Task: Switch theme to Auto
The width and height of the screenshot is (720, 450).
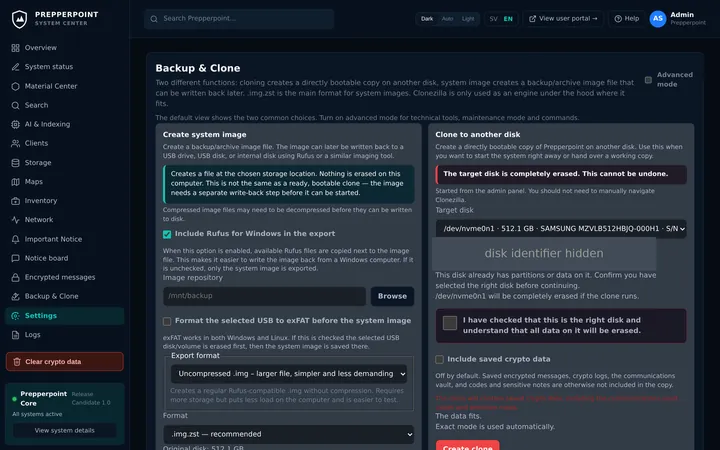Action: coord(447,19)
